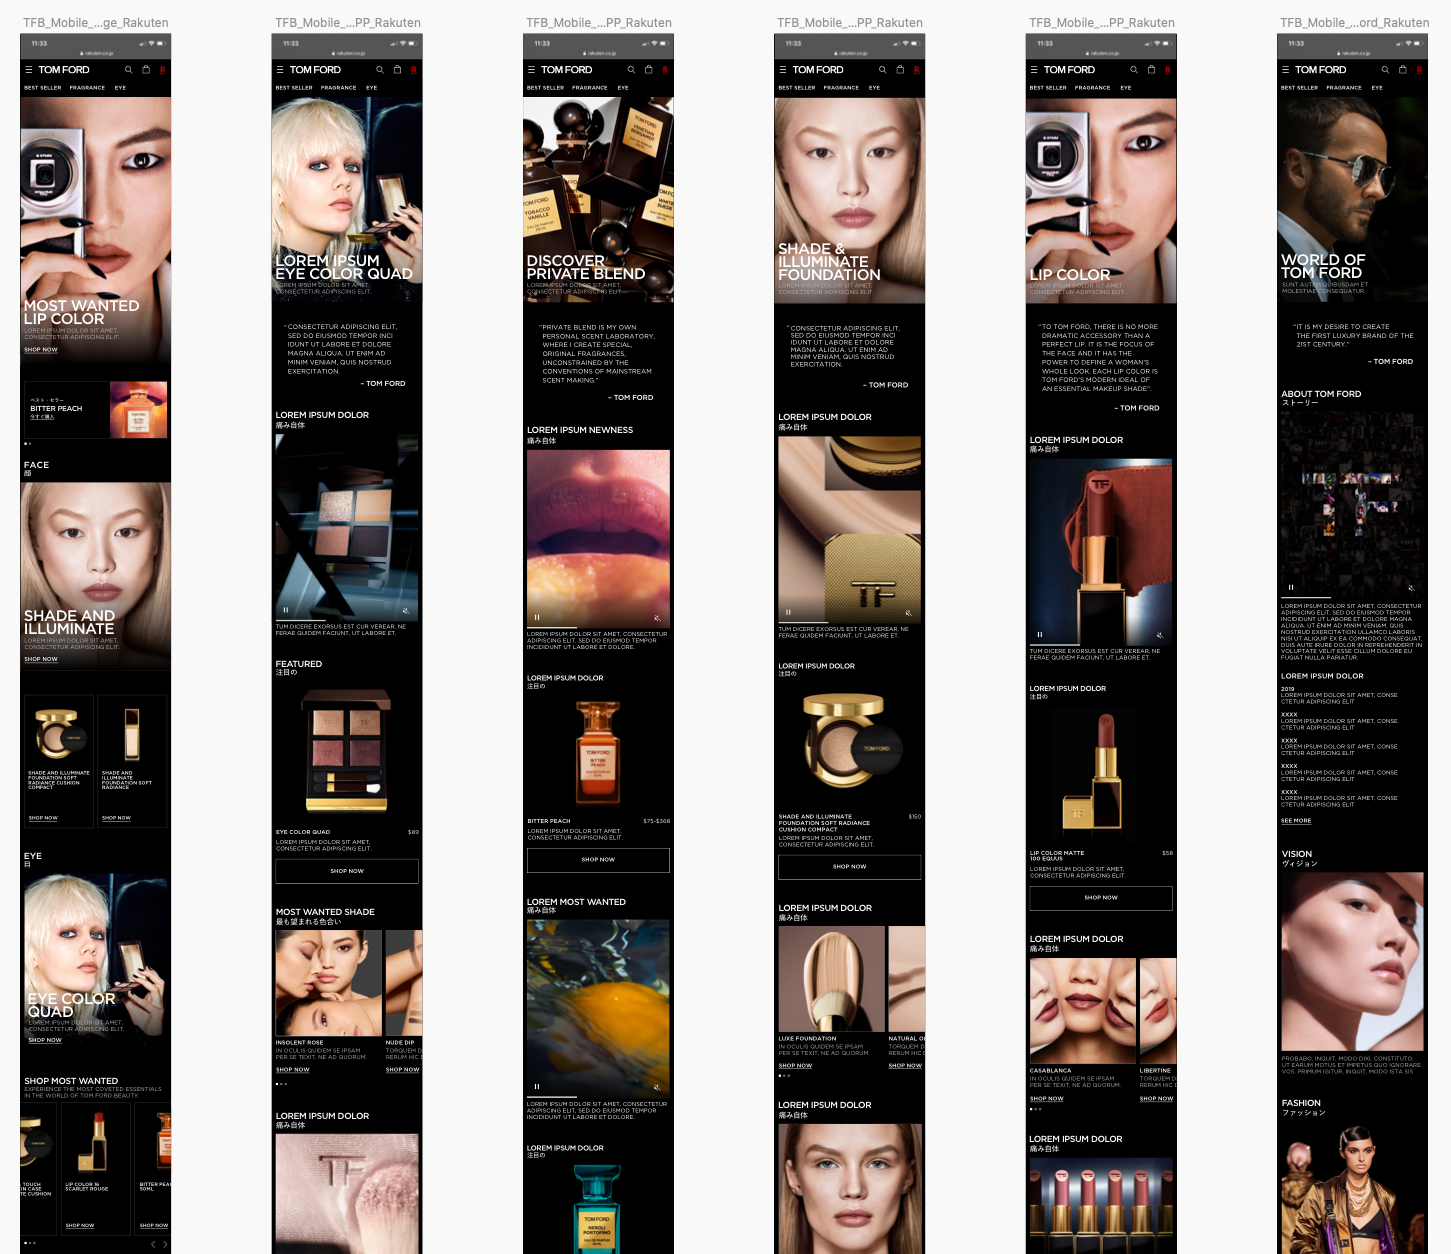
Task: Click SHOP NOW under Lip Color 16 Scarlet Rouge
Action: click(x=80, y=1225)
